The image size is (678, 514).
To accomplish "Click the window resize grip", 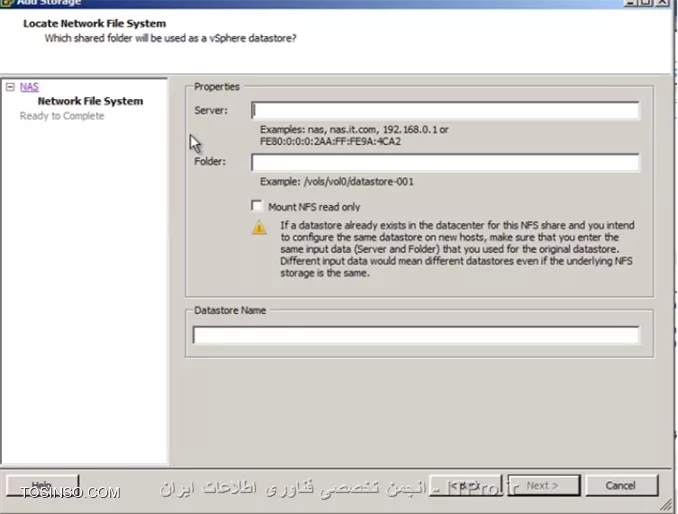I will [x=666, y=504].
